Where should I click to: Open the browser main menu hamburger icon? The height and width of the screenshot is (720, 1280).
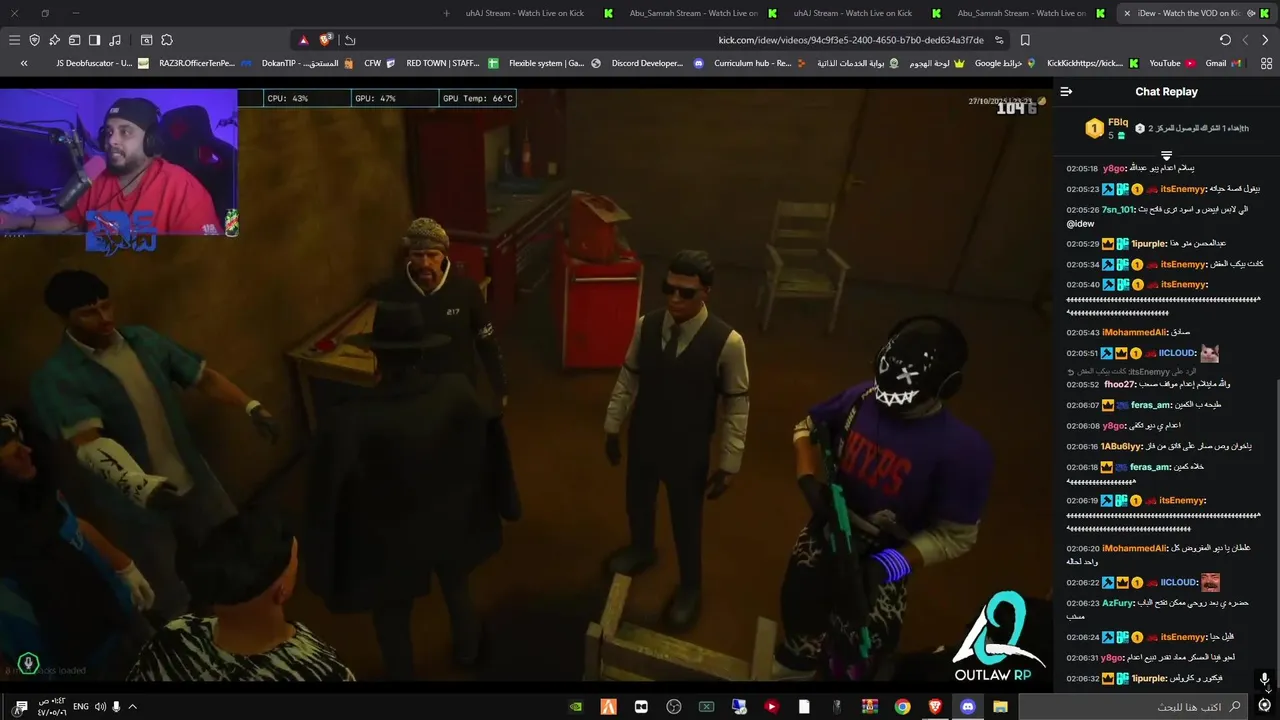pyautogui.click(x=14, y=40)
